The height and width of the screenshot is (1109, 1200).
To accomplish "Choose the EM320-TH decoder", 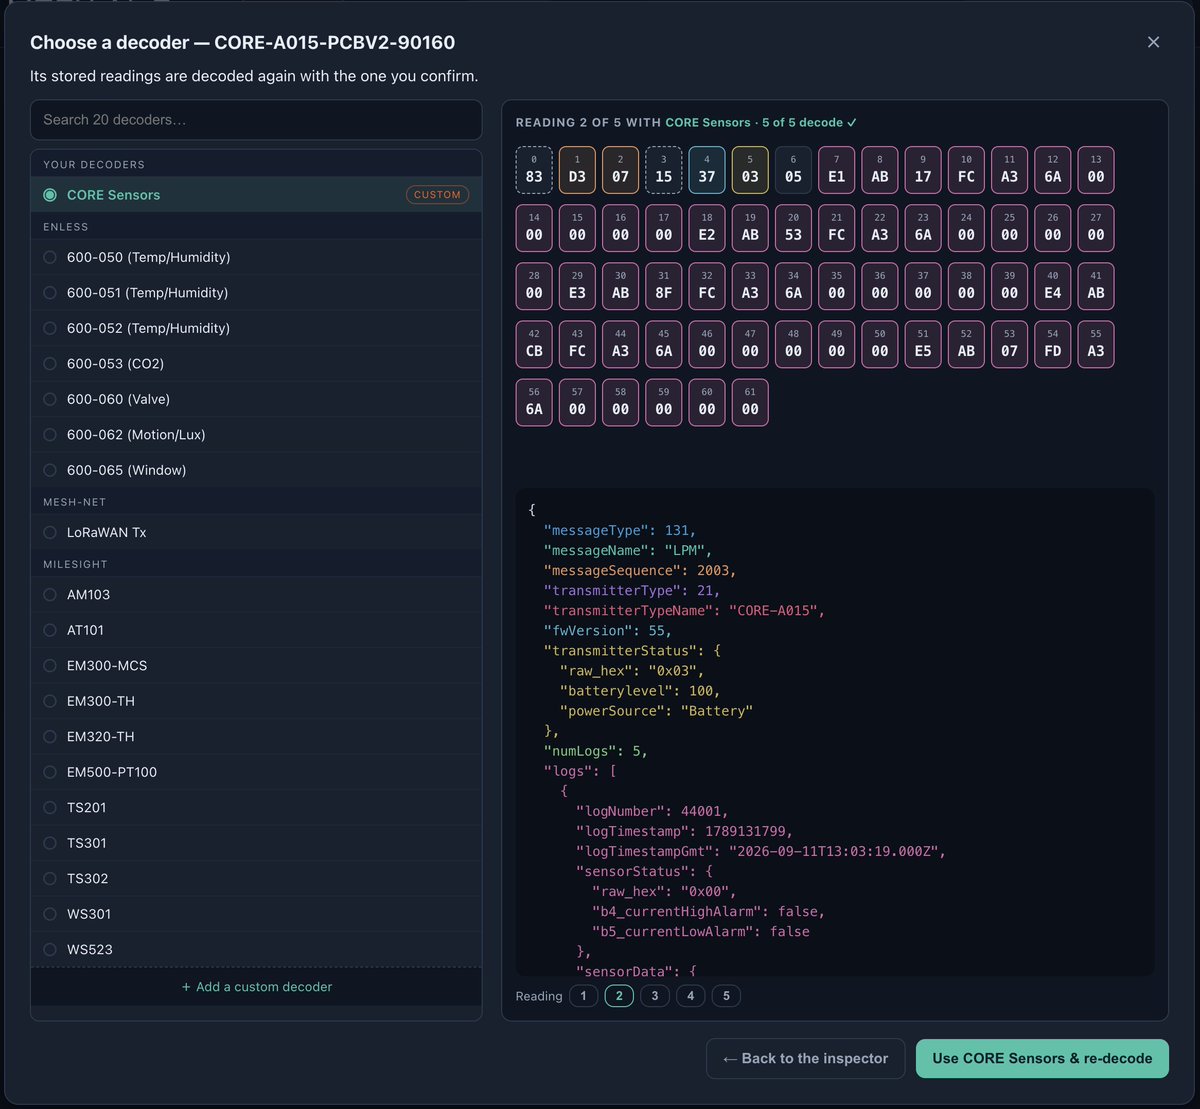I will (x=256, y=737).
